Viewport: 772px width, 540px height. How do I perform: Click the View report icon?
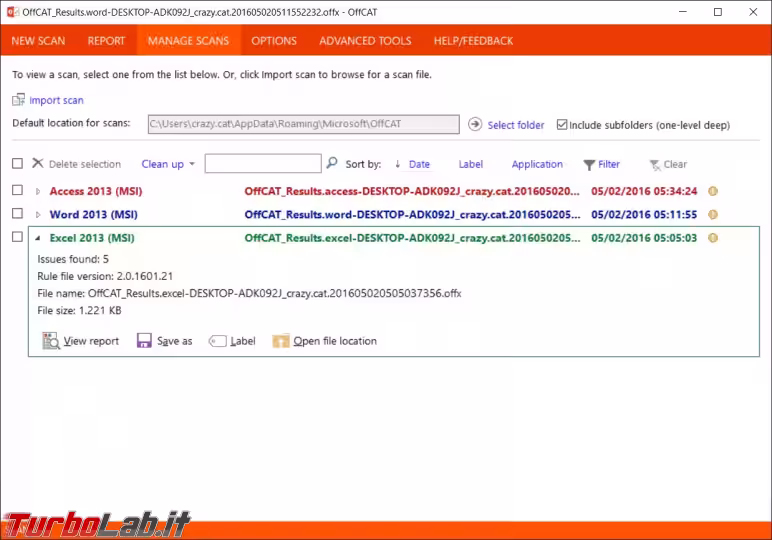51,341
